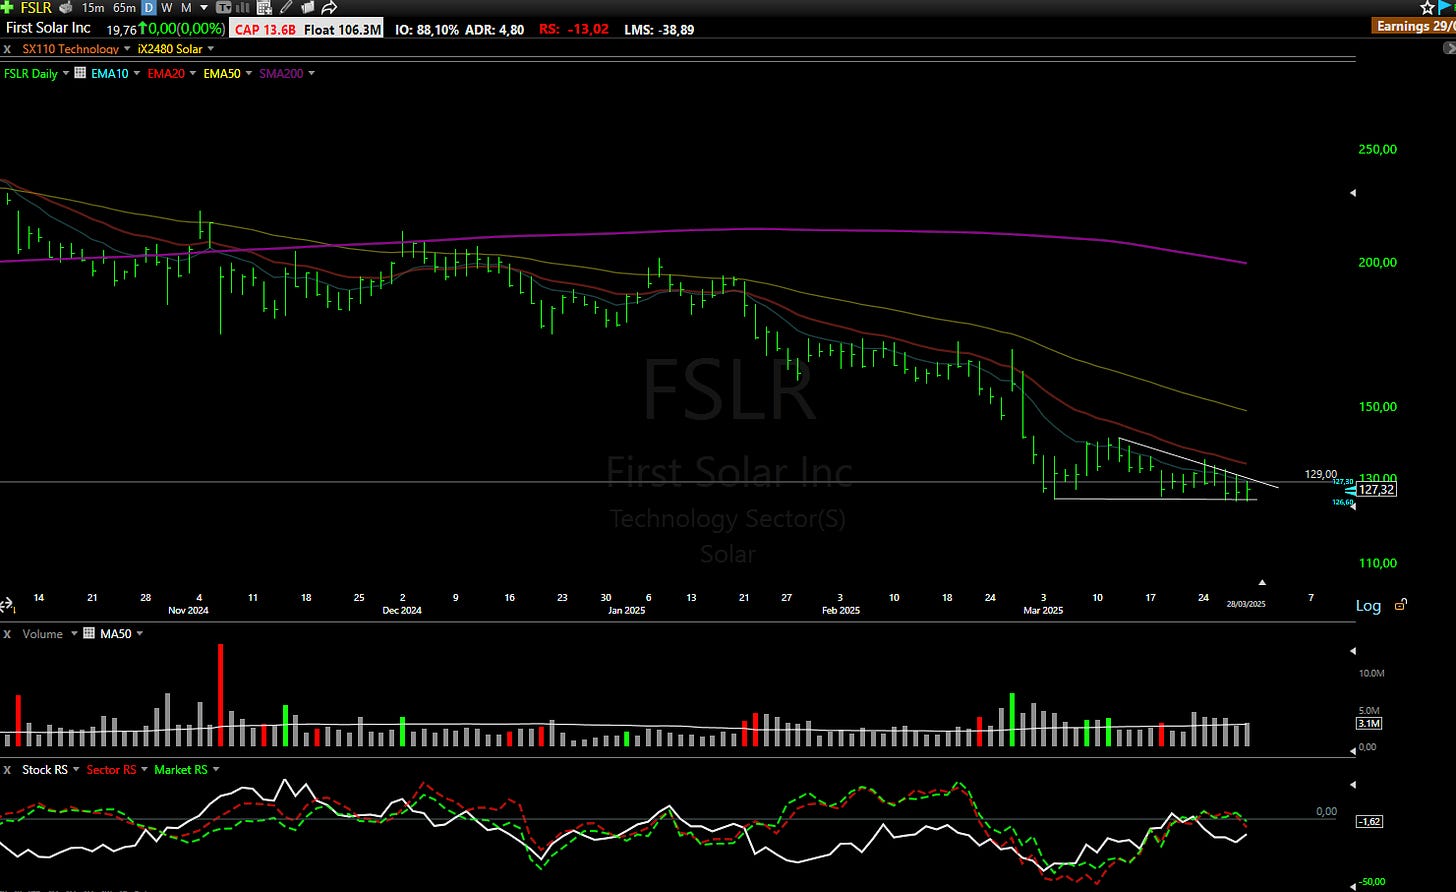
Task: Open the timeframe dropdown arrow
Action: tap(204, 8)
